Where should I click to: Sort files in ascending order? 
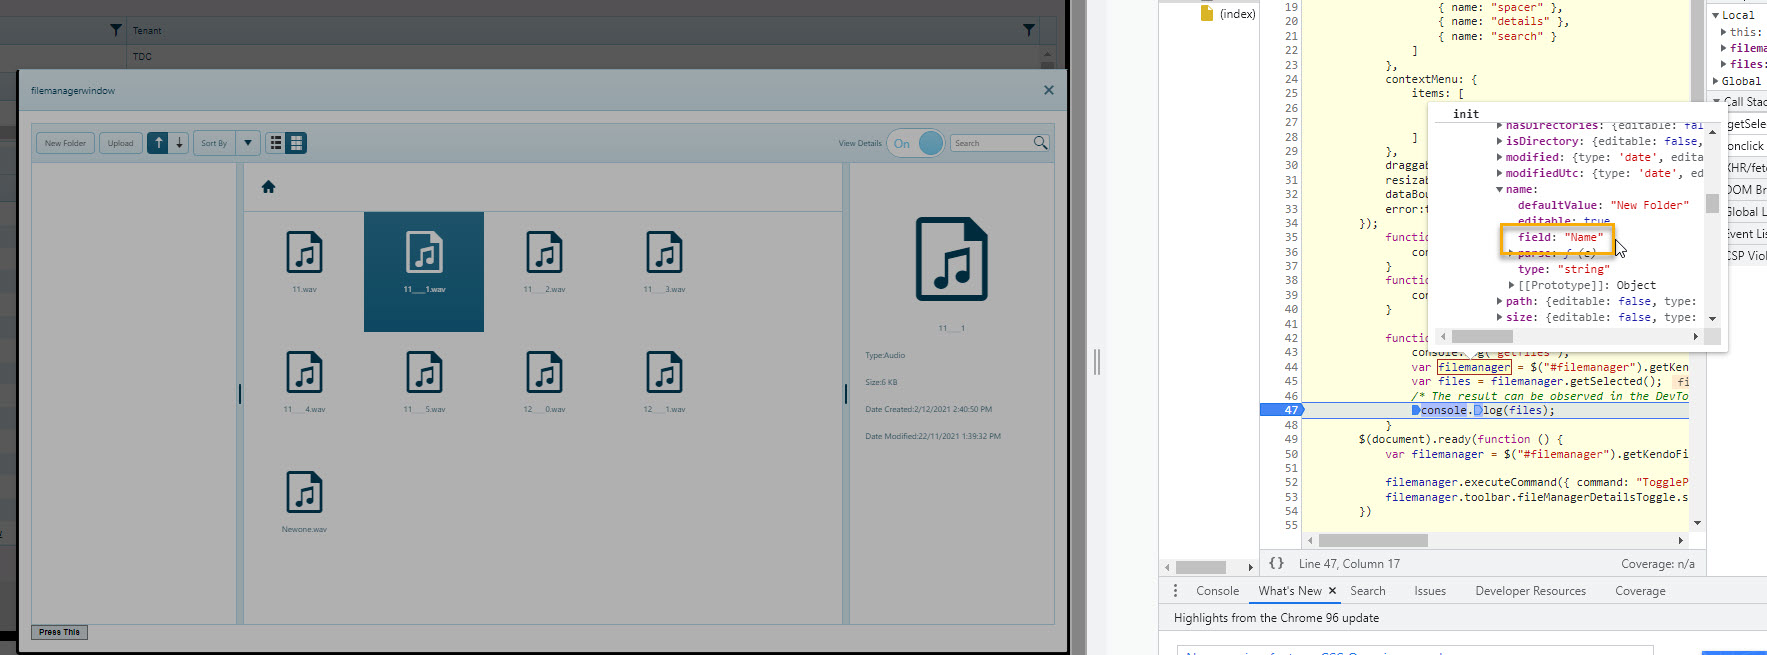pyautogui.click(x=158, y=143)
